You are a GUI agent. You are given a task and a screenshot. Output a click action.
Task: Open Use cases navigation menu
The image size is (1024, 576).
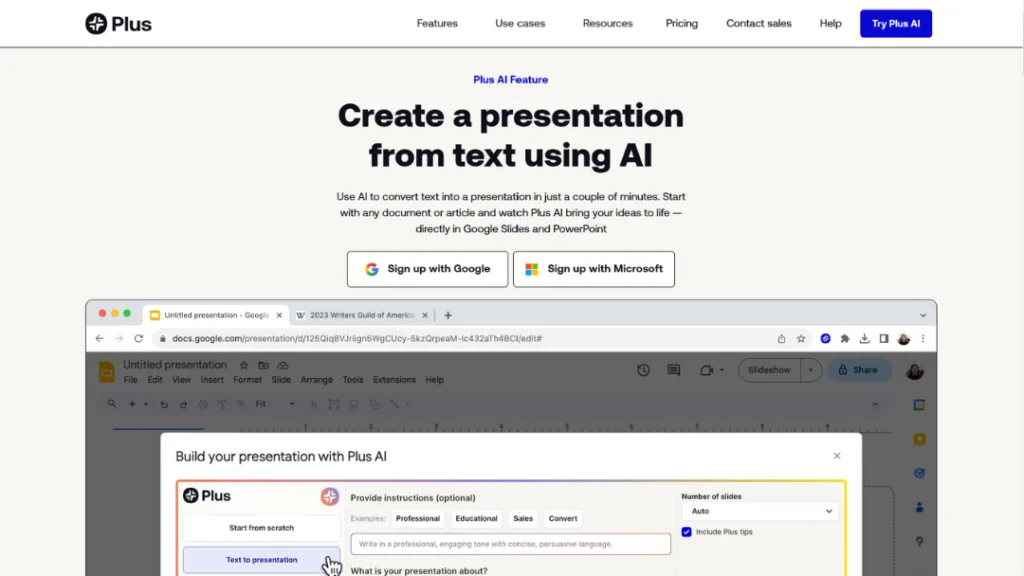(x=520, y=24)
